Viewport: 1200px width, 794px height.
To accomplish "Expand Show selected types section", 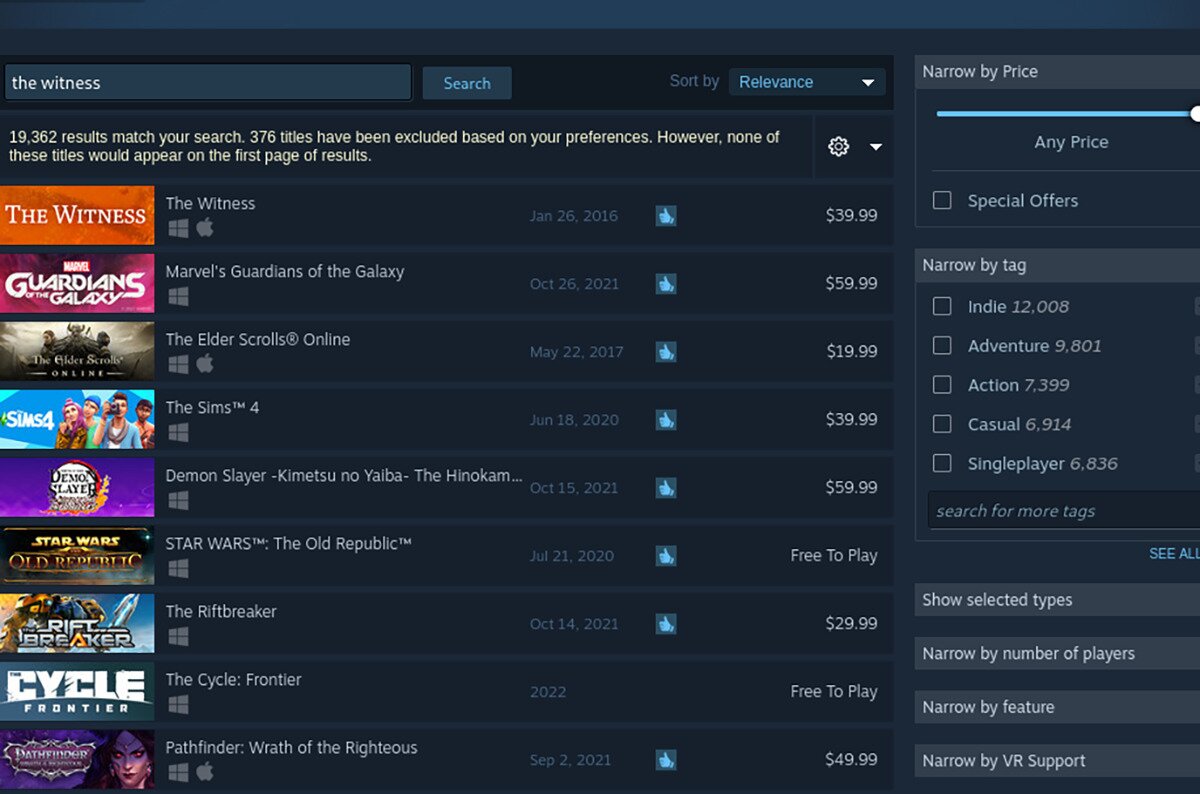I will 1057,600.
